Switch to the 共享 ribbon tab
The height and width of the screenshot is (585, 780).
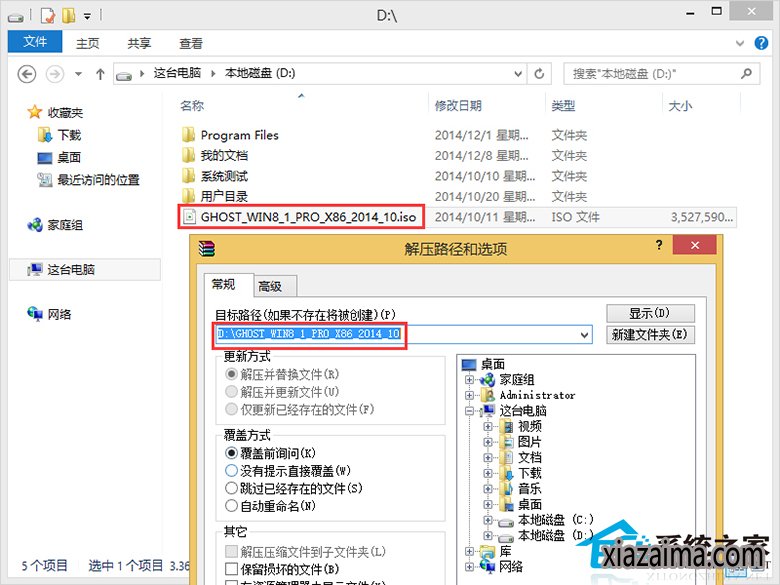(139, 44)
